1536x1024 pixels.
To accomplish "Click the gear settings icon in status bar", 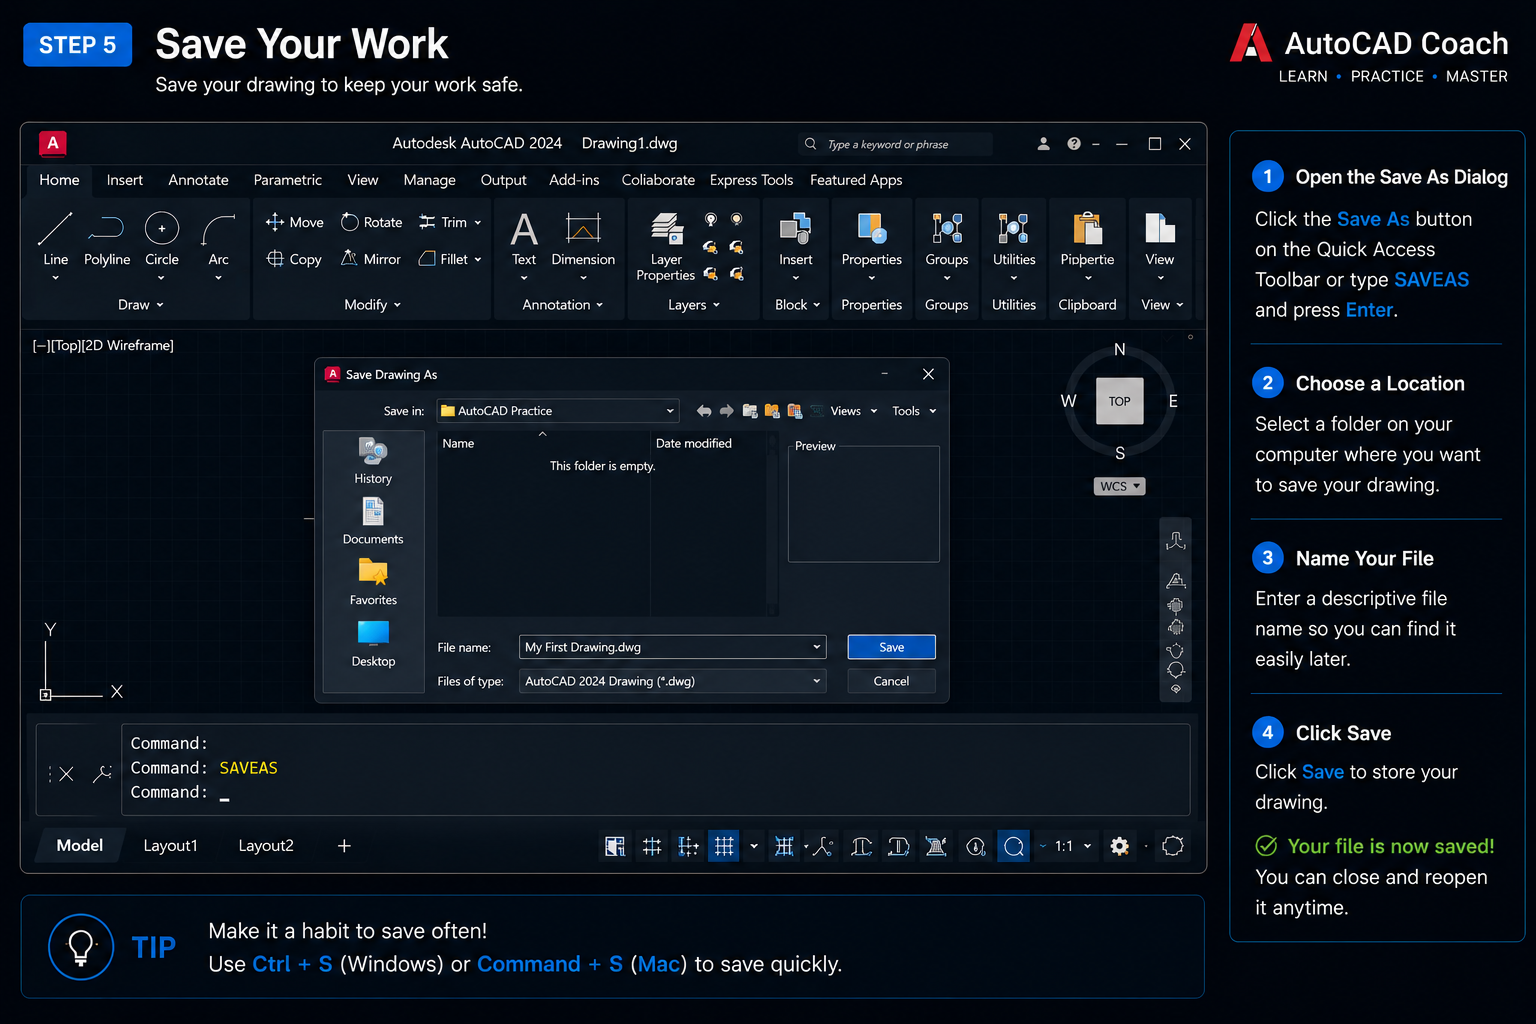I will pos(1120,846).
